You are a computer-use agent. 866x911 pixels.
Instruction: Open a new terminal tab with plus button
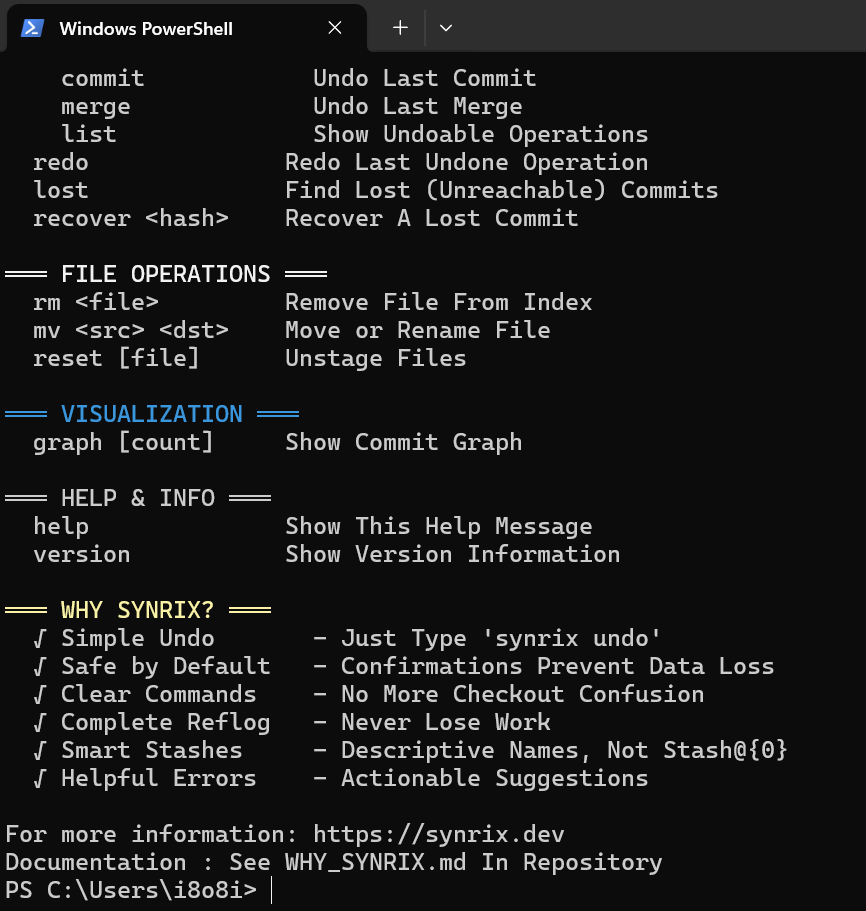pyautogui.click(x=398, y=28)
